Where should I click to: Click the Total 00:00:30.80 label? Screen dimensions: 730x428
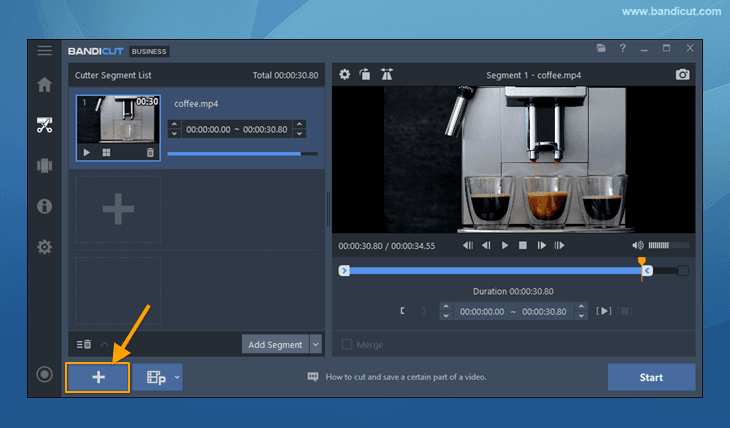click(x=285, y=75)
